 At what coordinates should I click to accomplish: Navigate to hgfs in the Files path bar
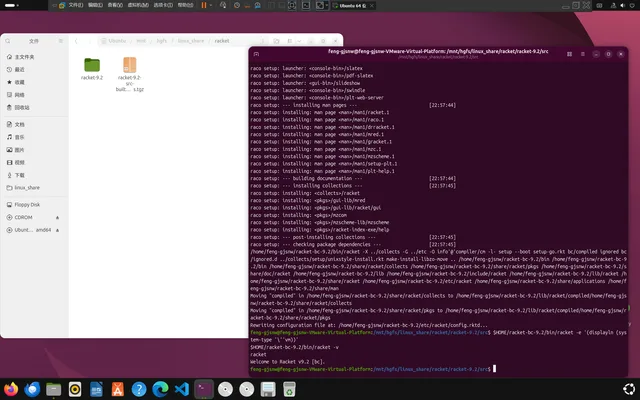point(162,41)
